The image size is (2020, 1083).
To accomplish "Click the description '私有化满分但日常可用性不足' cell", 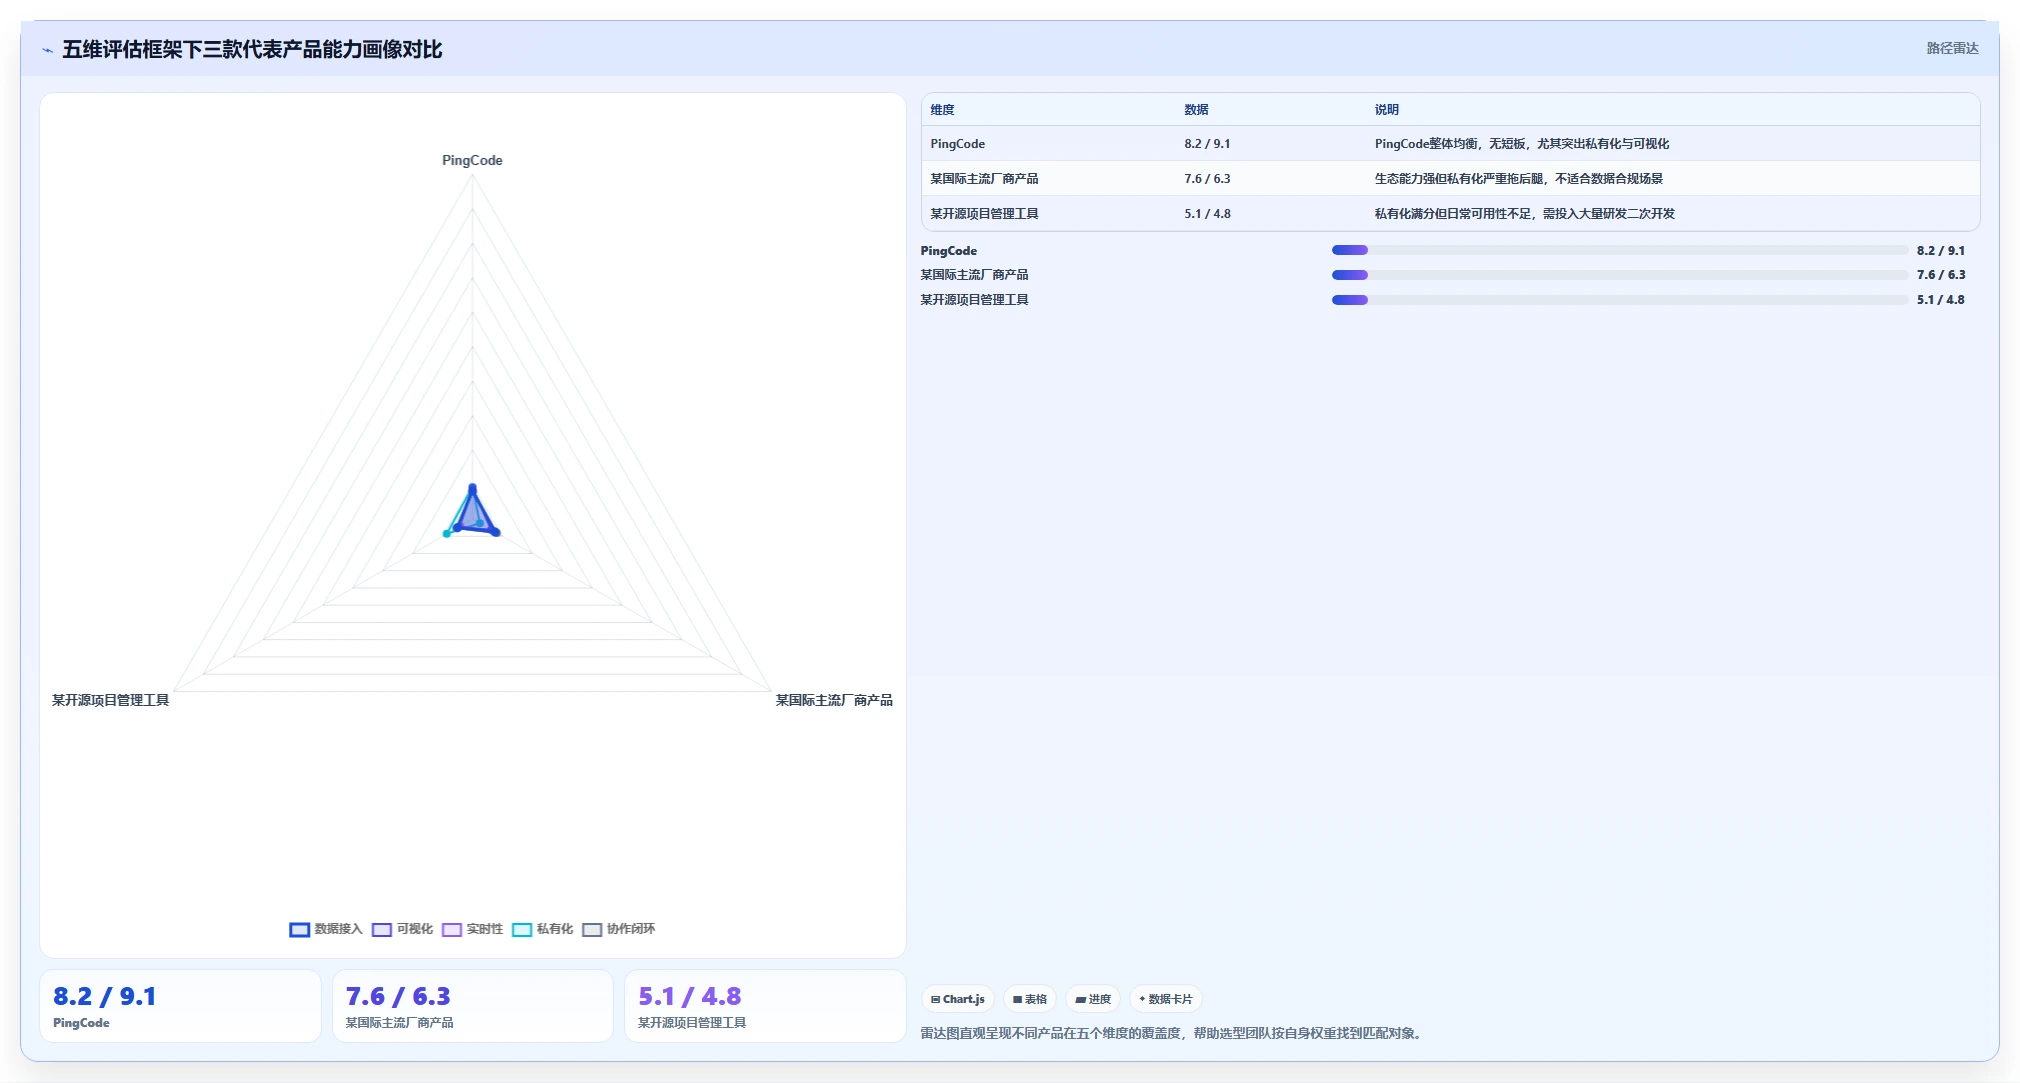I will click(x=1524, y=214).
